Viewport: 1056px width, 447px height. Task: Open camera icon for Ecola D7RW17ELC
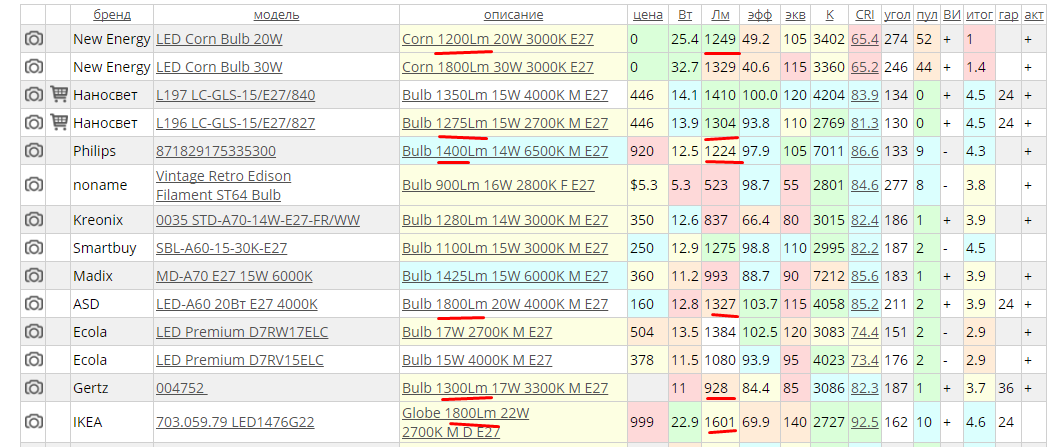[33, 332]
